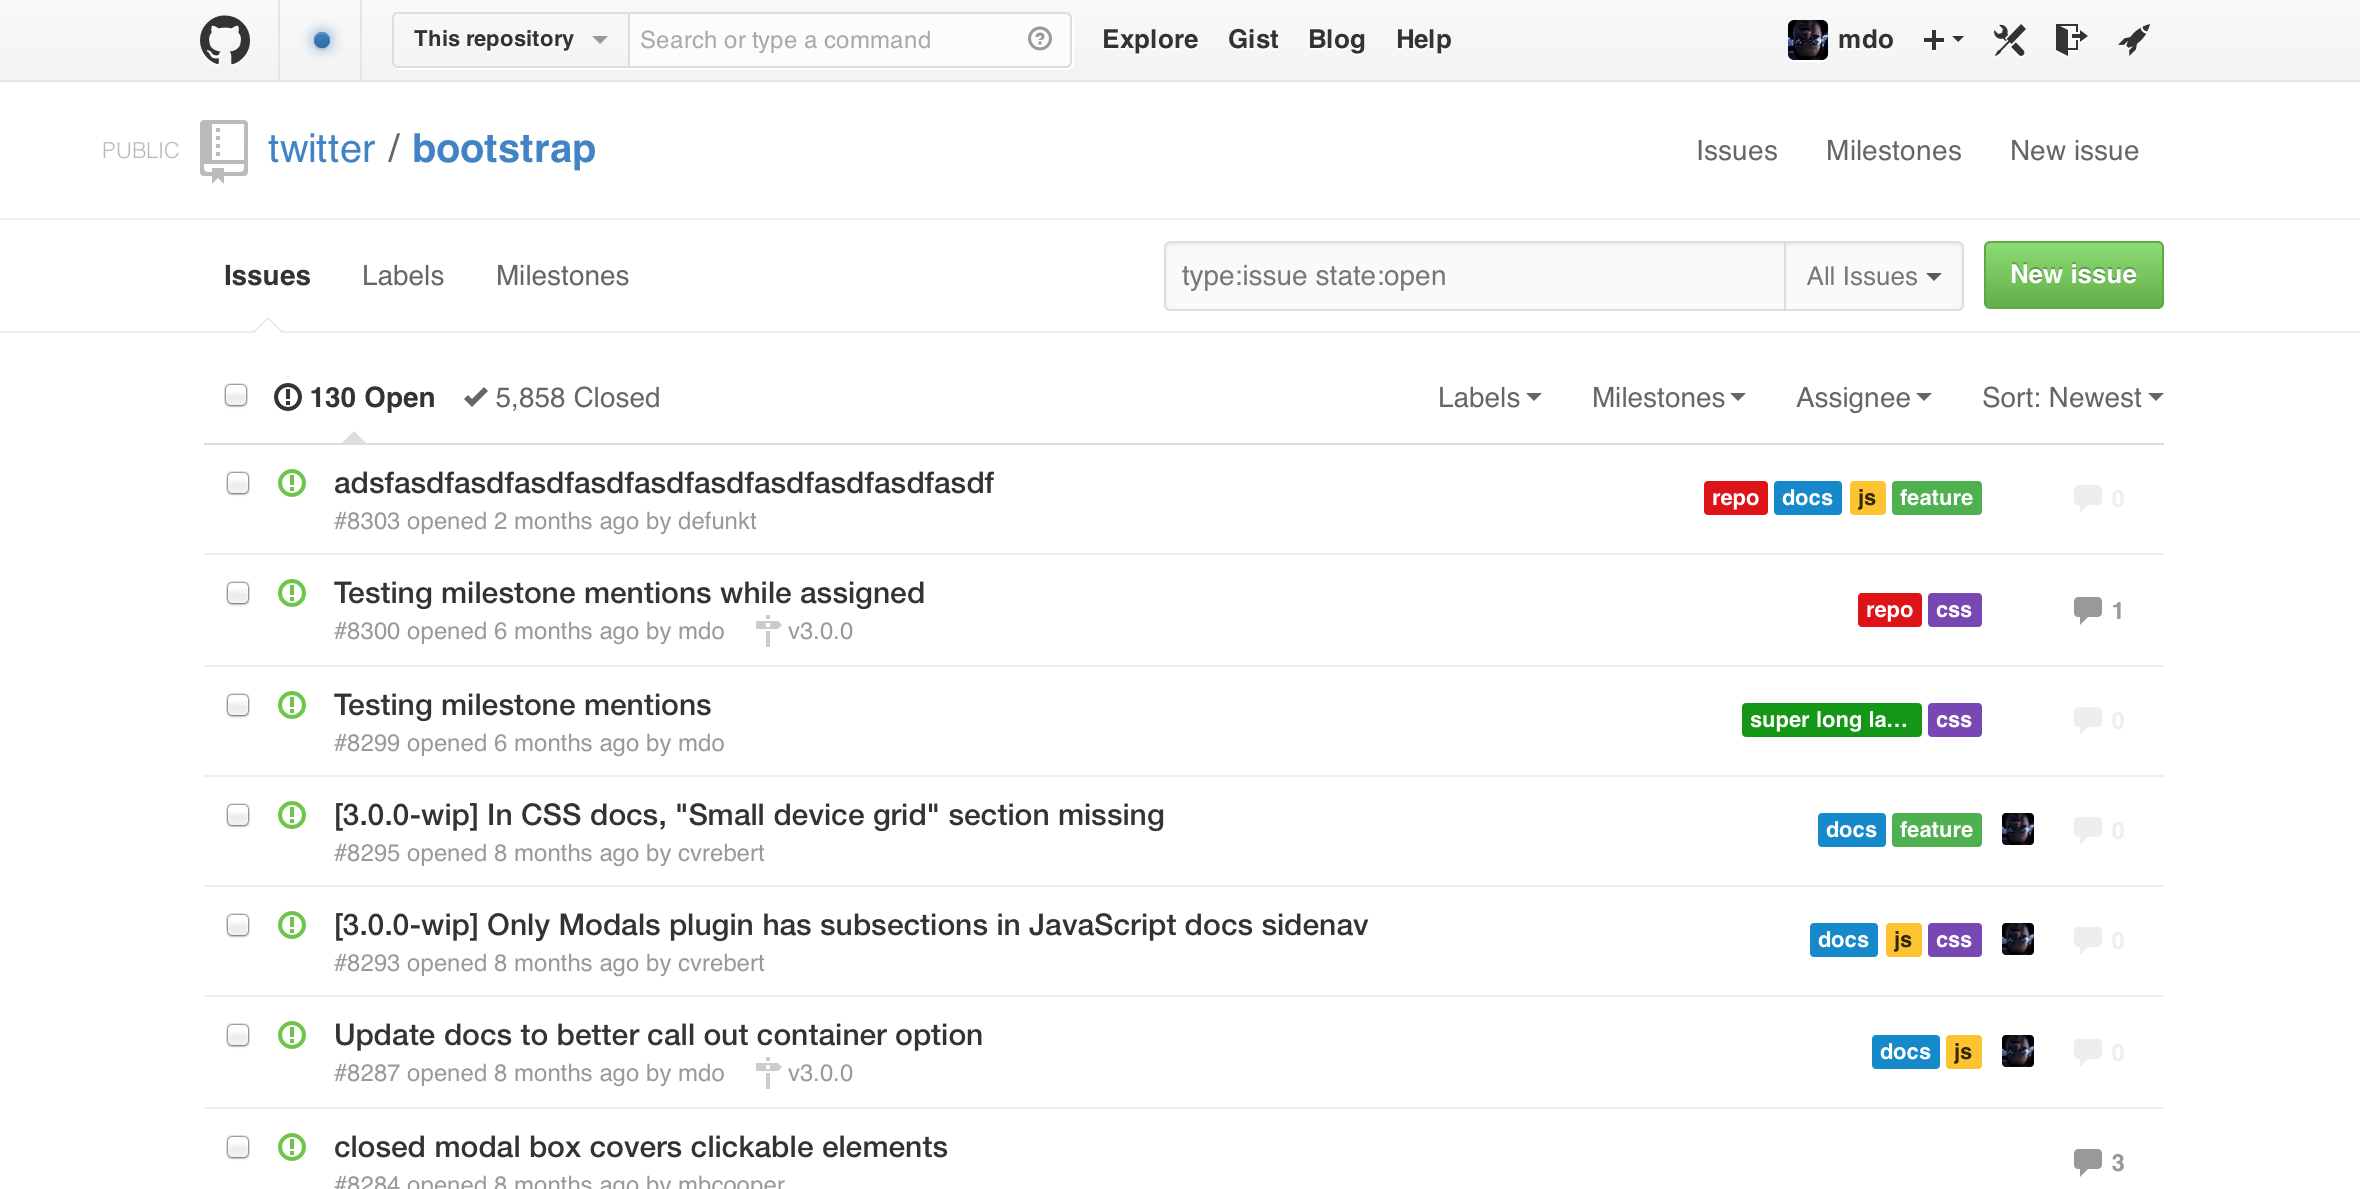Click comment bubble with 3 on modal box issue
The width and height of the screenshot is (2360, 1189).
click(2087, 1162)
